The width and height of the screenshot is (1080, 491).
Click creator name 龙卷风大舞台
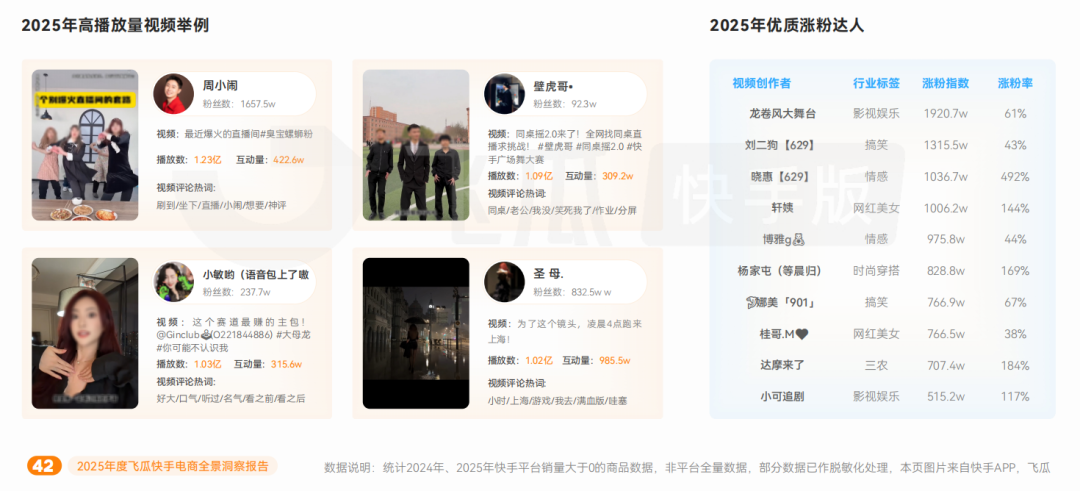tap(782, 114)
